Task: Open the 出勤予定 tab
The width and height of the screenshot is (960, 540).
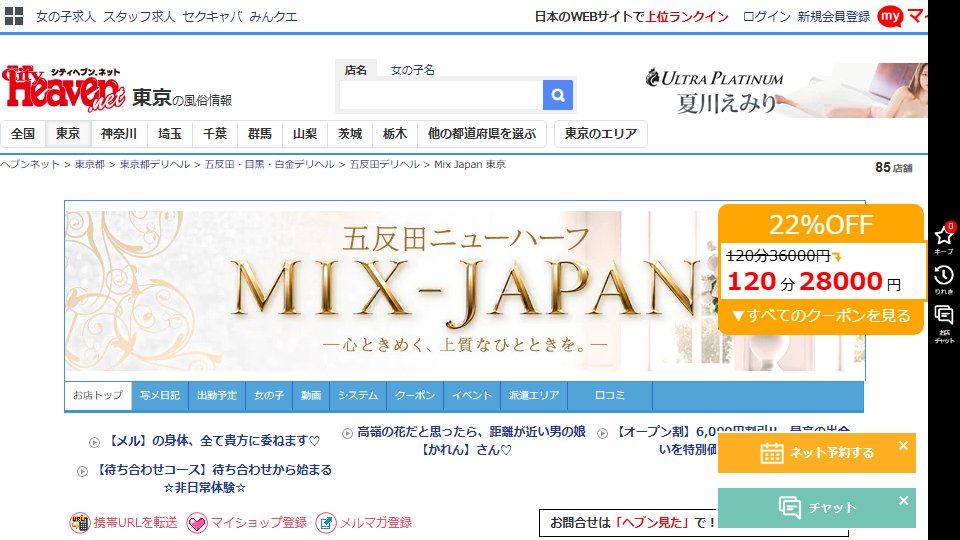Action: [217, 396]
